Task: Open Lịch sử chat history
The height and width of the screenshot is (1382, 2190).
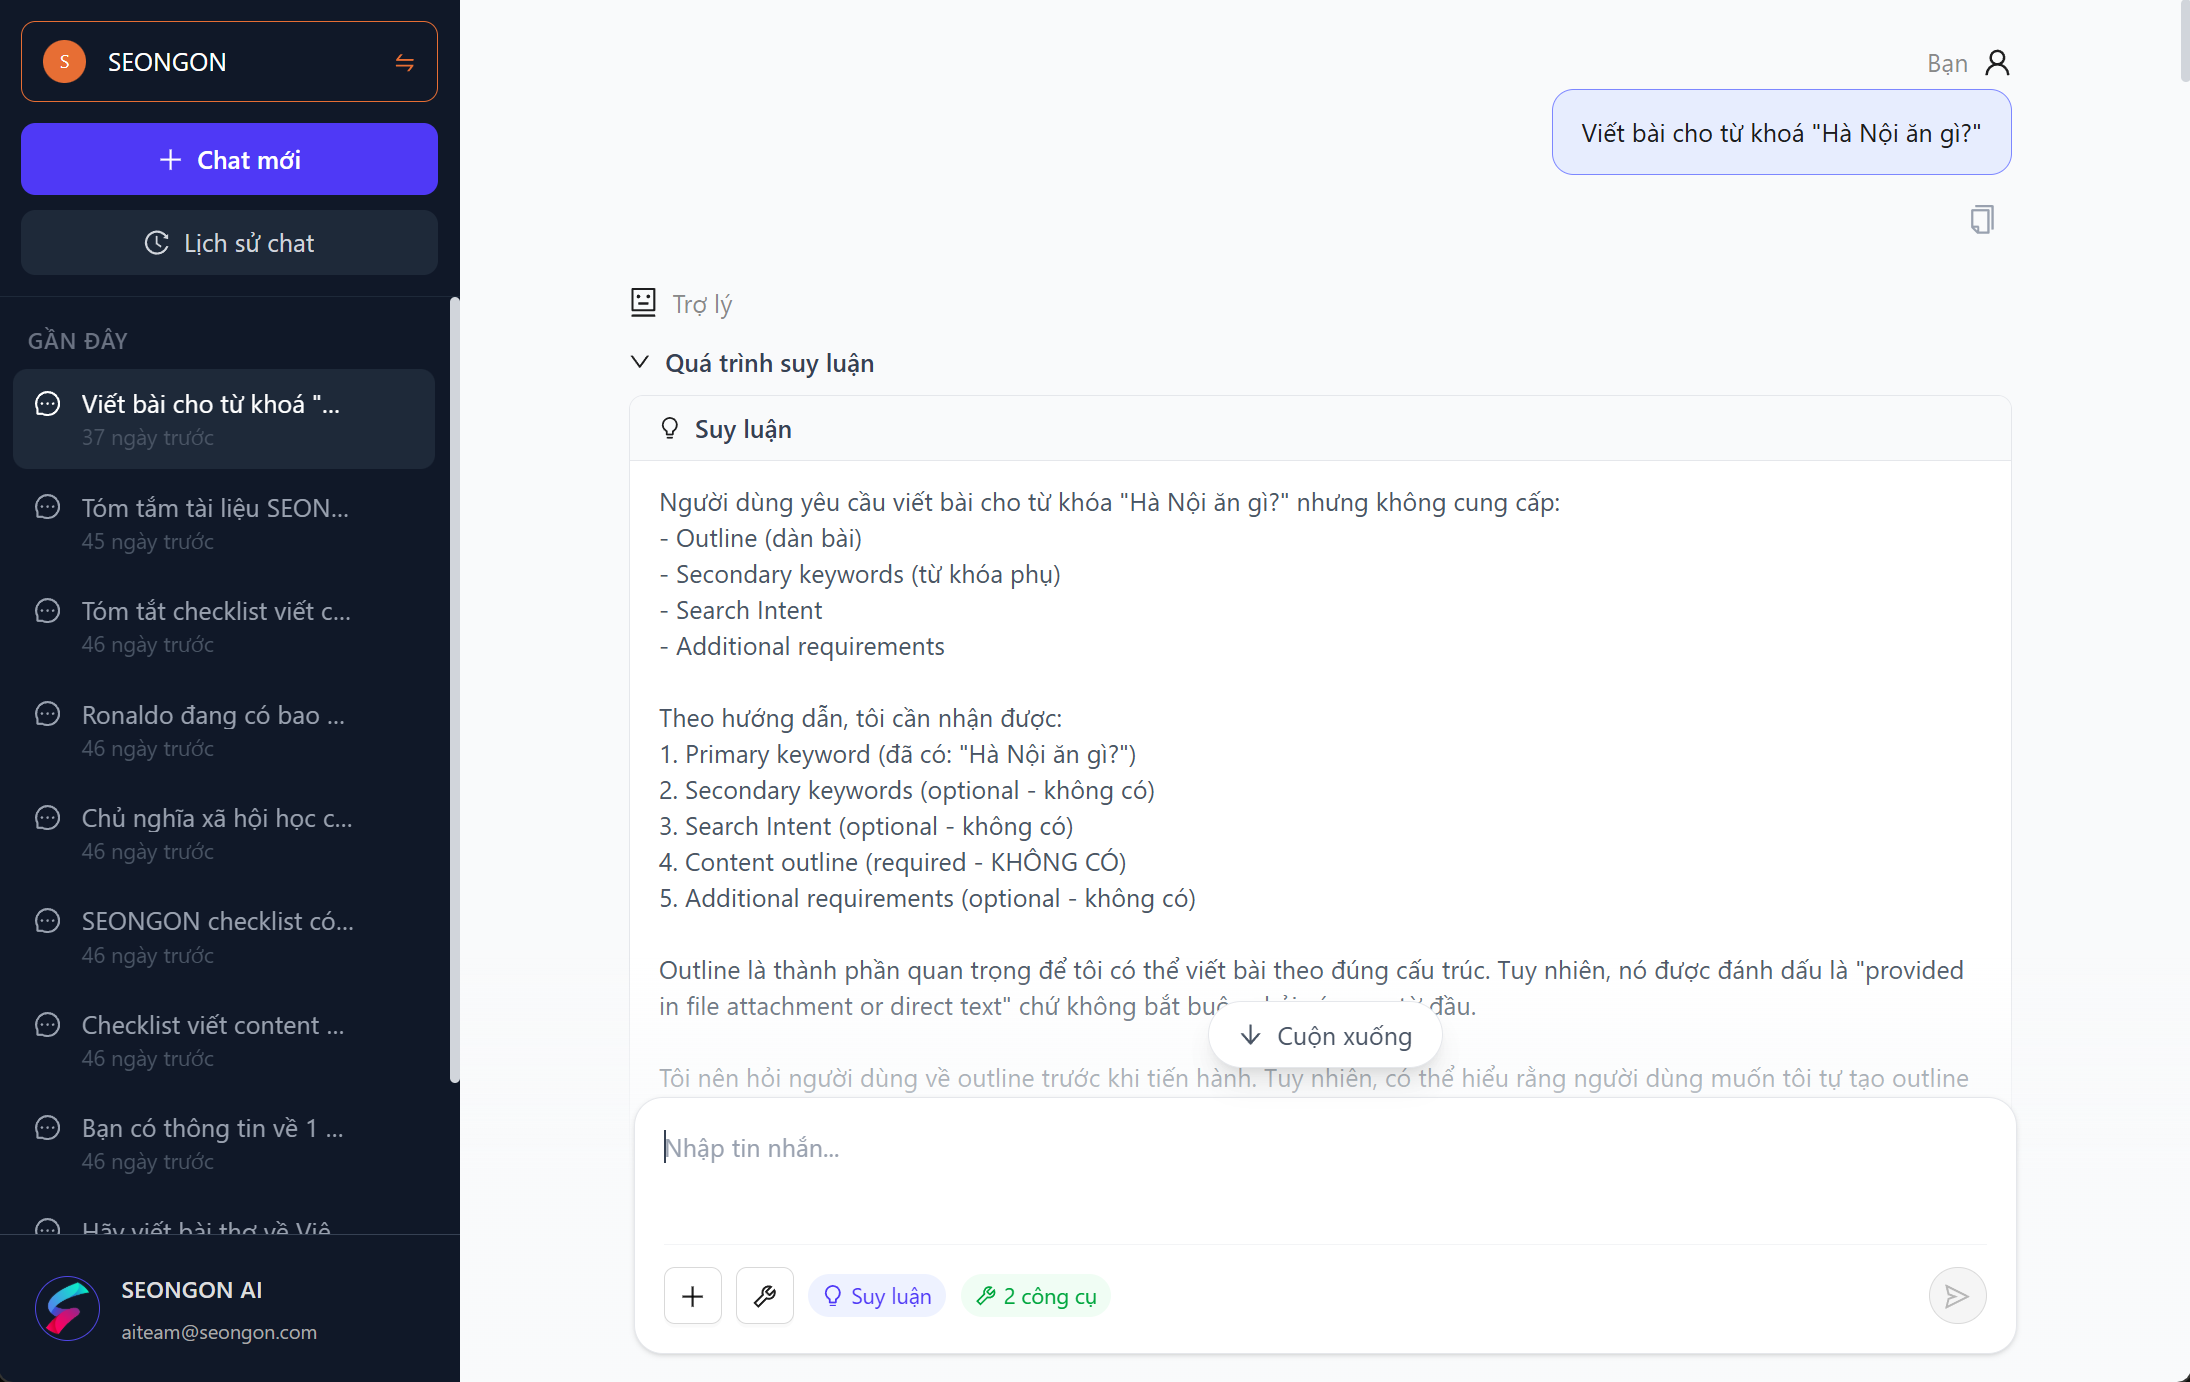Action: tap(229, 243)
